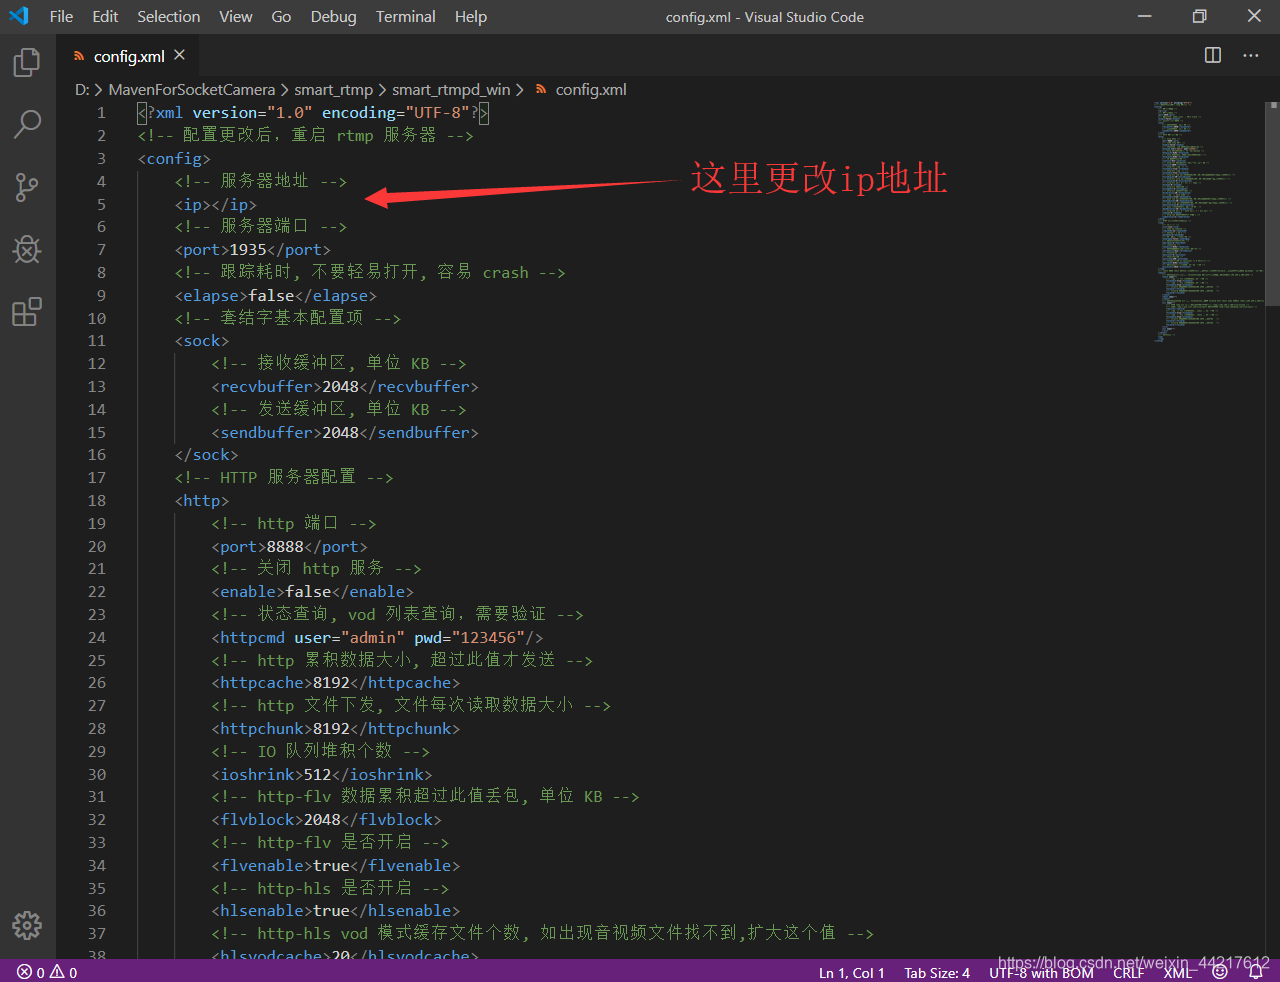Click breadcrumb smart_rtmpd_win folder

[x=451, y=89]
